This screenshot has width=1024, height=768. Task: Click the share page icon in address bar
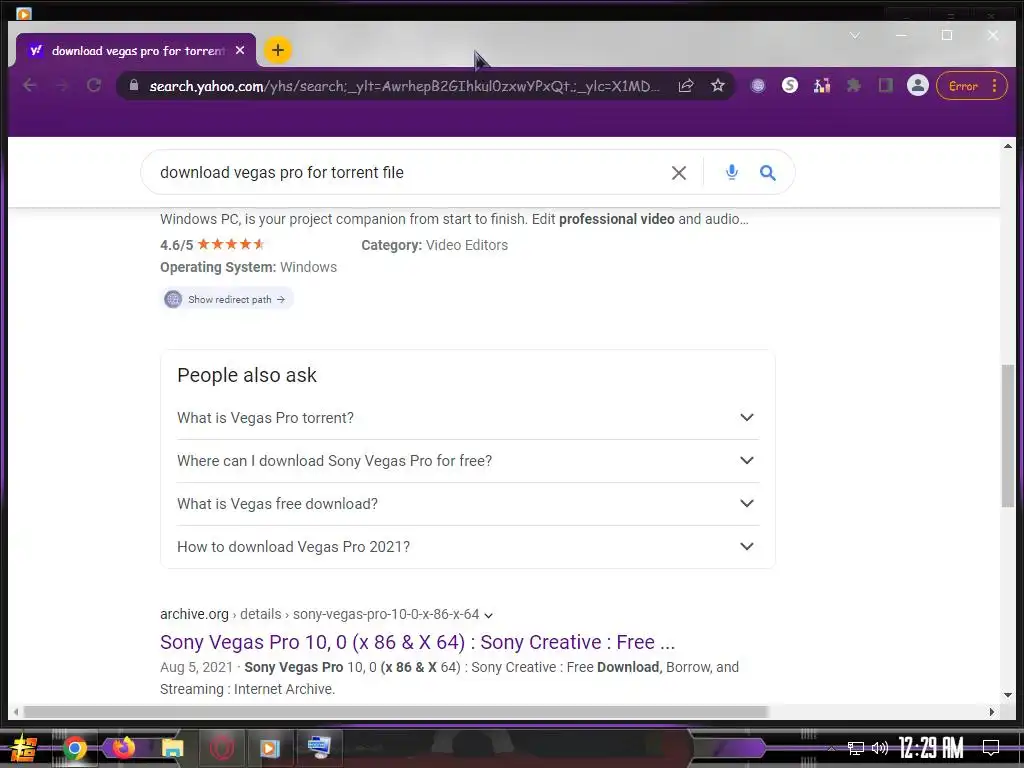tap(686, 86)
